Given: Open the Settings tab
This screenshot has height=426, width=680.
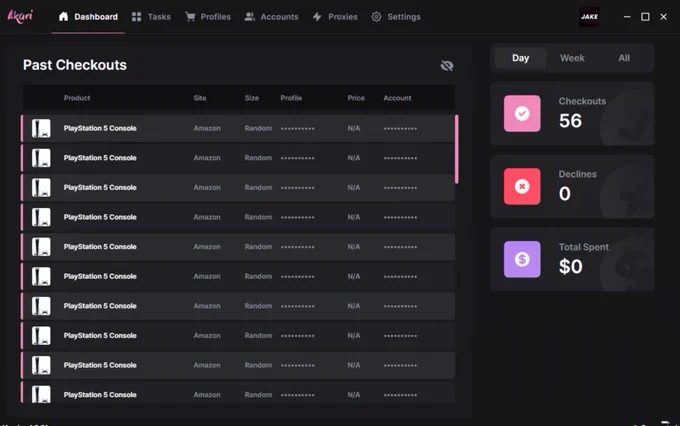Looking at the screenshot, I should coord(396,17).
